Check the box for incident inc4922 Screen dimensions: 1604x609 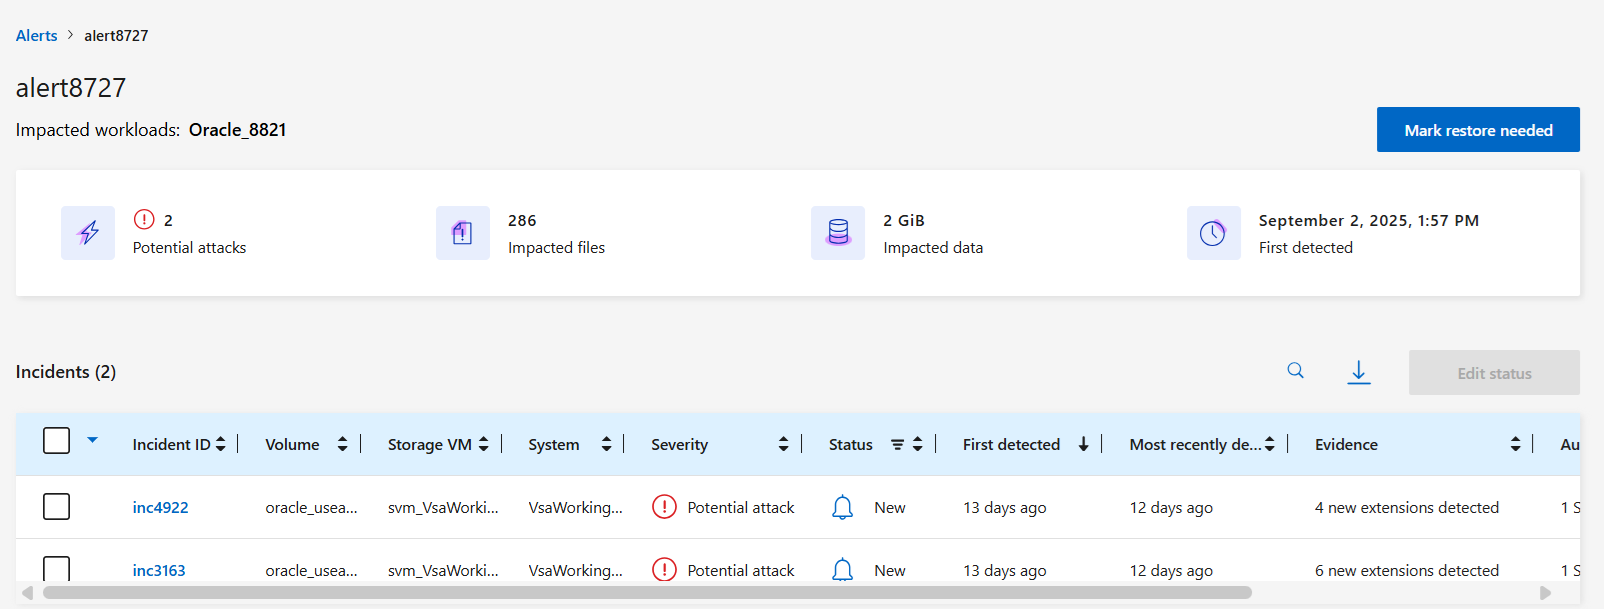coord(57,507)
